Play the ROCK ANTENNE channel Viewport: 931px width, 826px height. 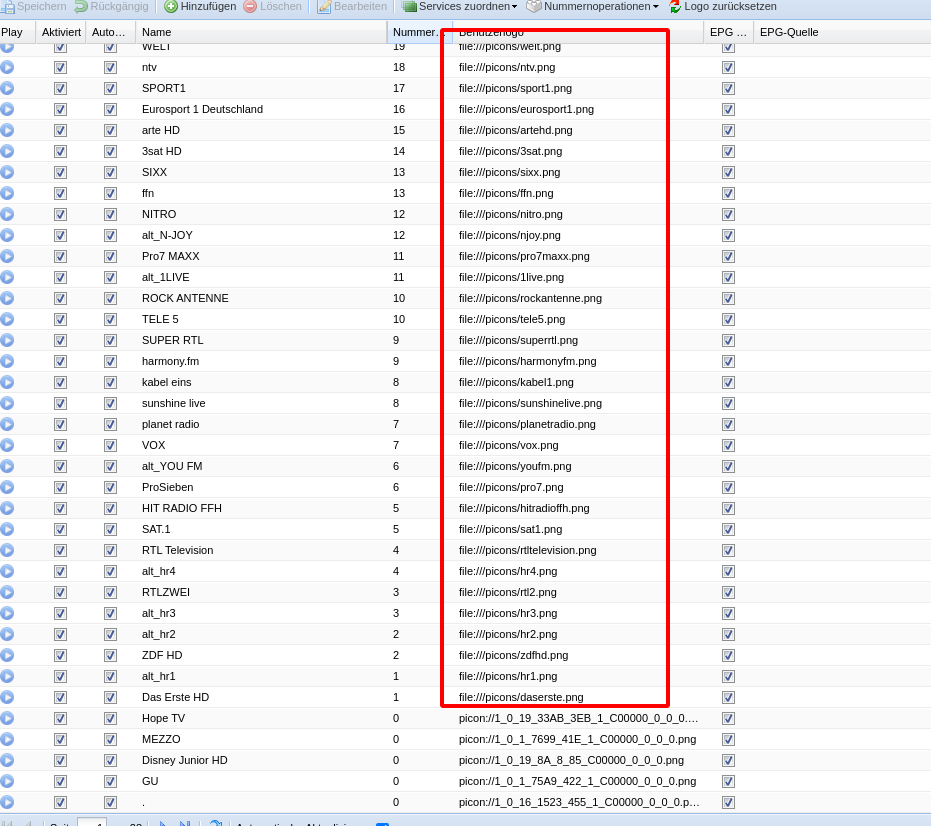(x=7, y=298)
